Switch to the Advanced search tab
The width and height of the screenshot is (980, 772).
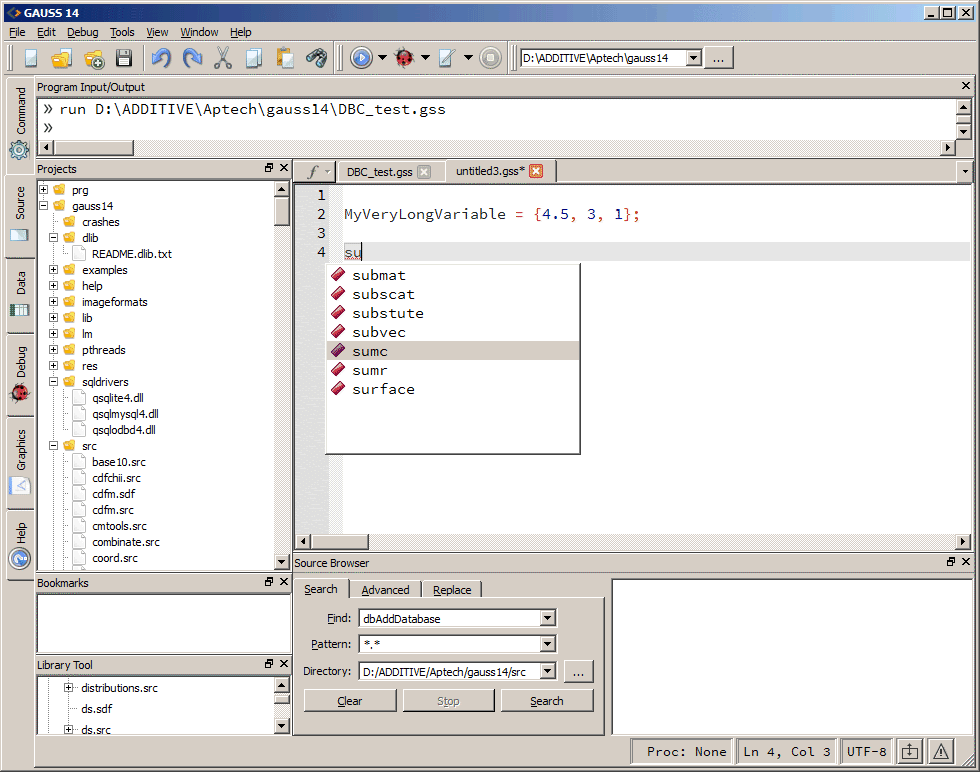(x=385, y=589)
